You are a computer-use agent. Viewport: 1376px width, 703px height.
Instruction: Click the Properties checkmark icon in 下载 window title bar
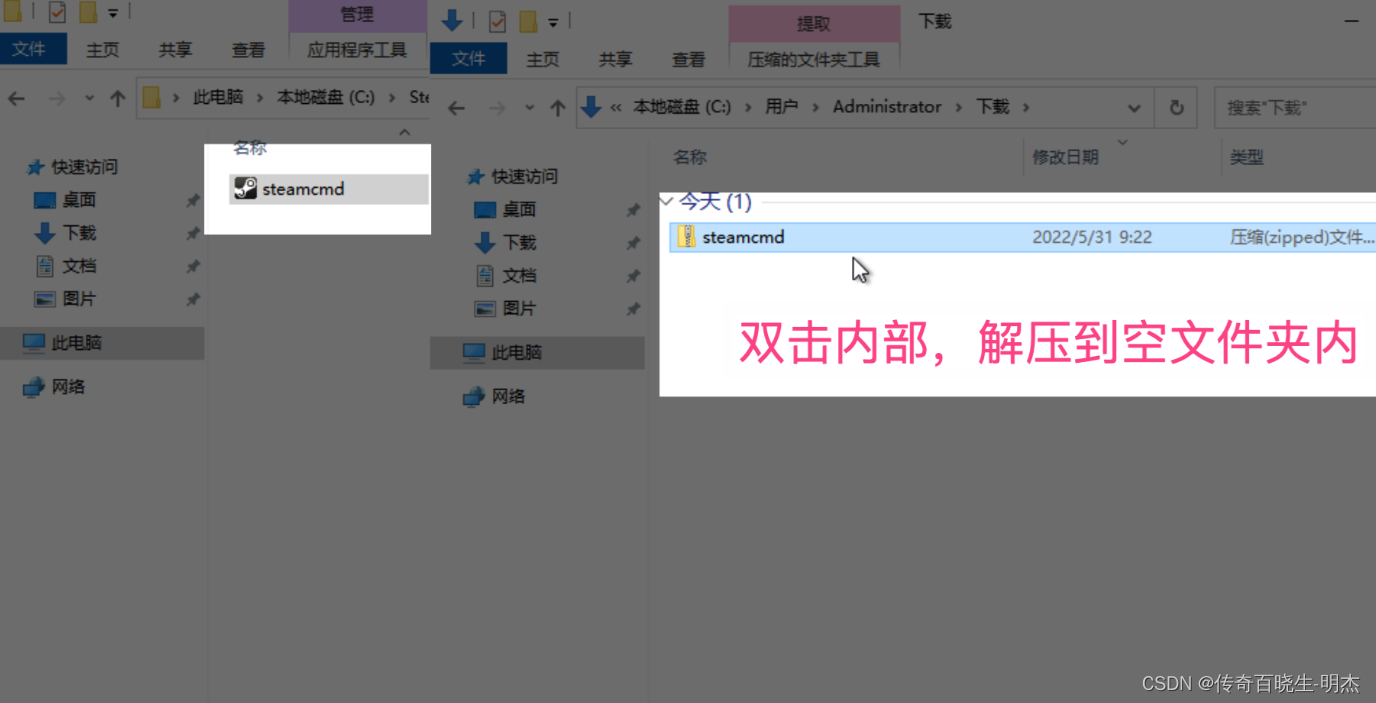[x=497, y=20]
